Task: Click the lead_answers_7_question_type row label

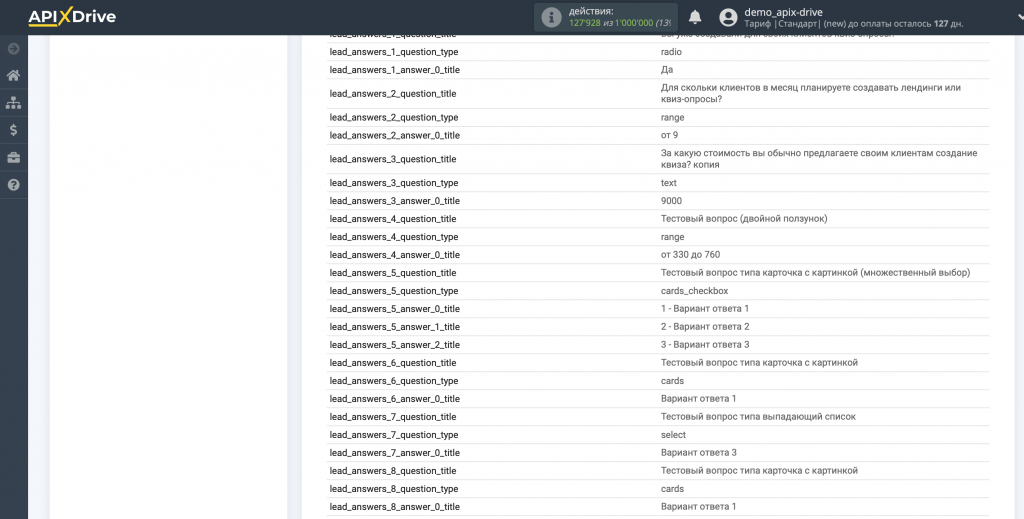Action: [x=394, y=435]
